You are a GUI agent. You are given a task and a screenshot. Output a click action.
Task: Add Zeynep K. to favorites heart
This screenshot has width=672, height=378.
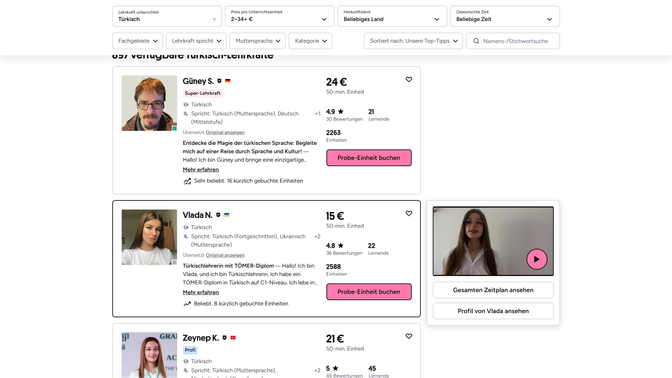[x=409, y=336]
